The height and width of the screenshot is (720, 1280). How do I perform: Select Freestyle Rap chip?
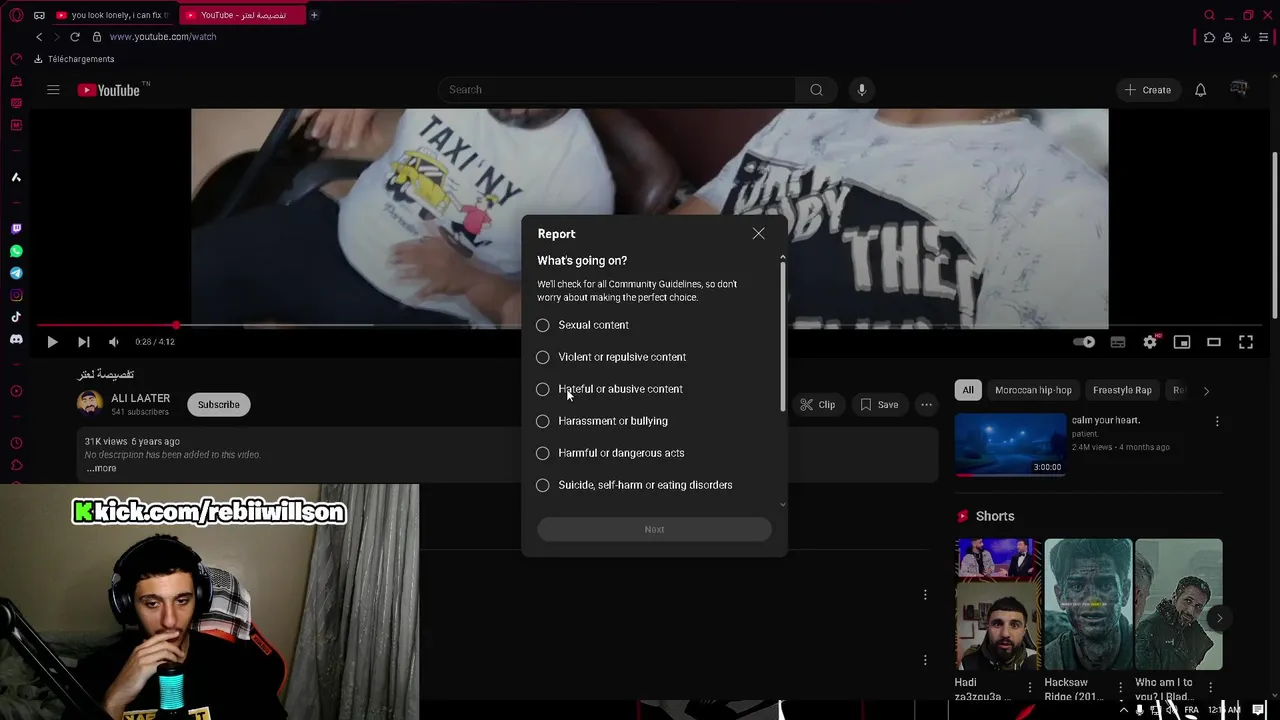point(1122,390)
